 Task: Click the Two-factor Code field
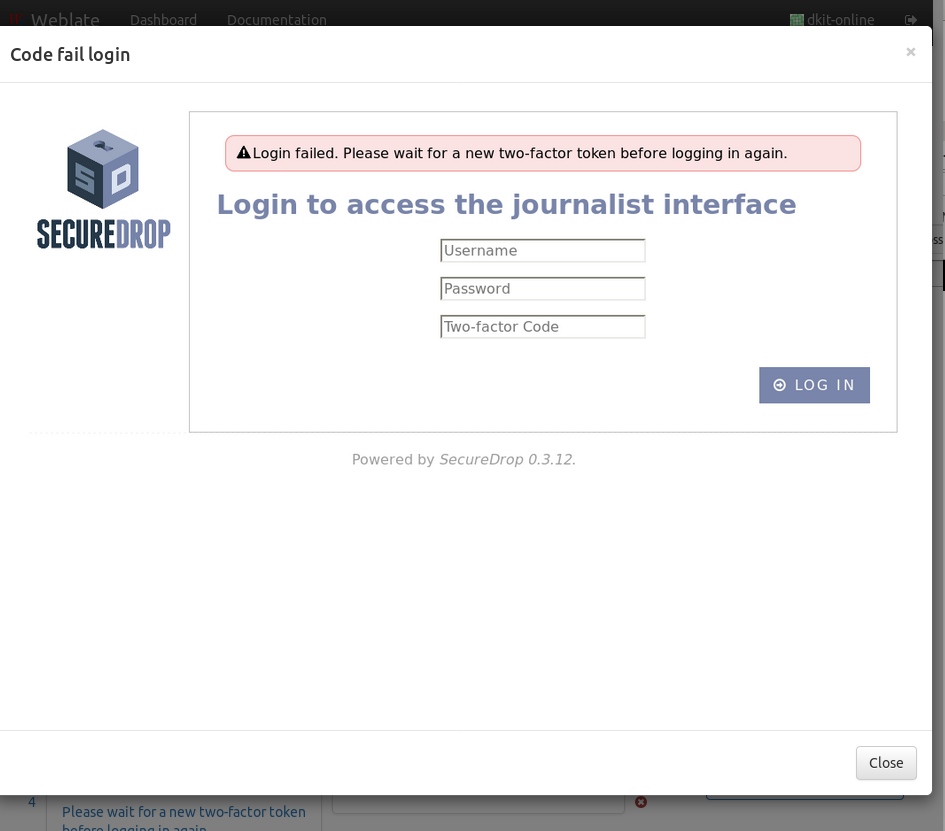point(542,327)
